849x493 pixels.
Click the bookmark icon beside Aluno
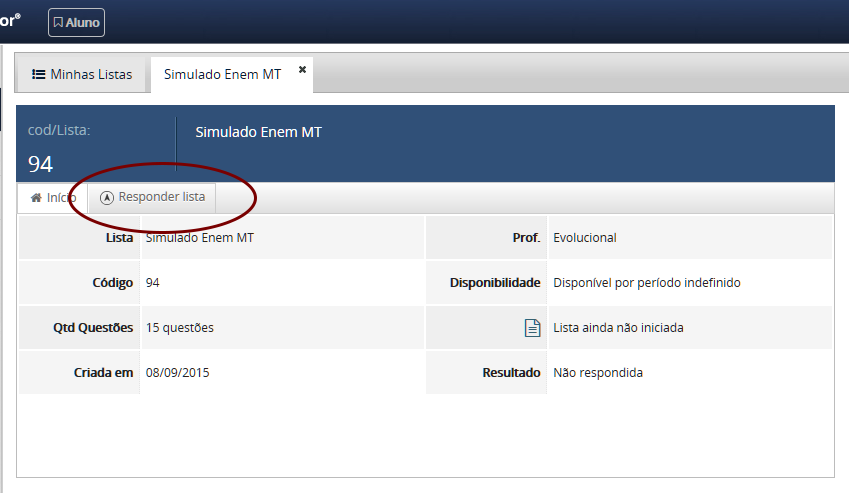coord(58,22)
